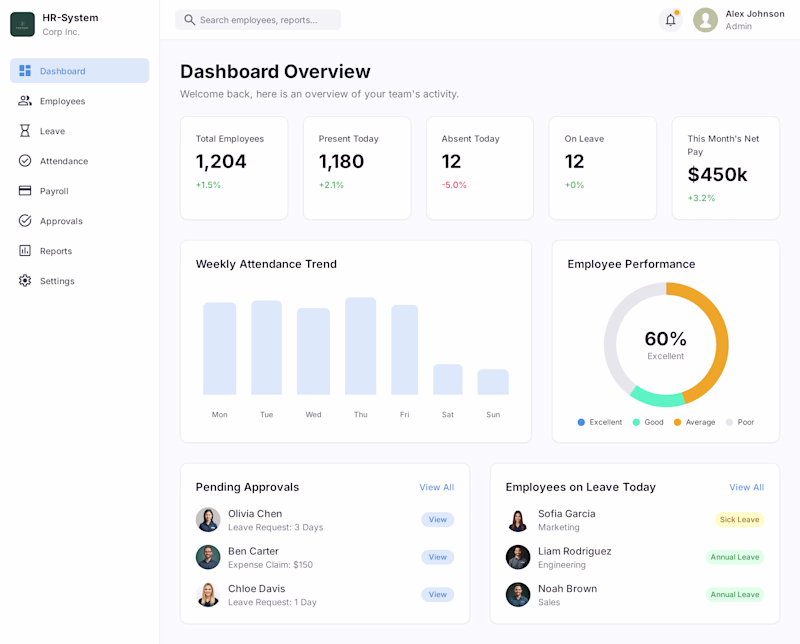Click the Tue attendance bar
The height and width of the screenshot is (644, 800).
tap(266, 348)
